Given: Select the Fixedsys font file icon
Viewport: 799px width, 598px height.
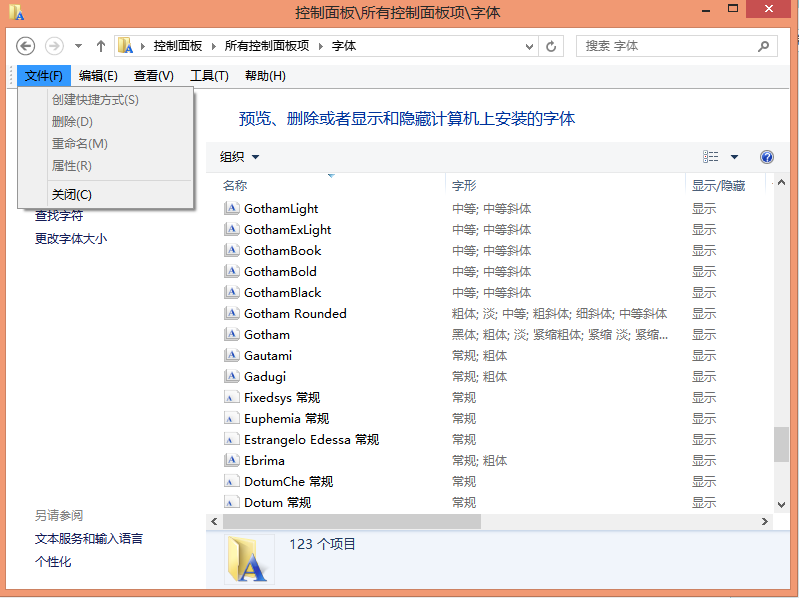Looking at the screenshot, I should pos(231,397).
